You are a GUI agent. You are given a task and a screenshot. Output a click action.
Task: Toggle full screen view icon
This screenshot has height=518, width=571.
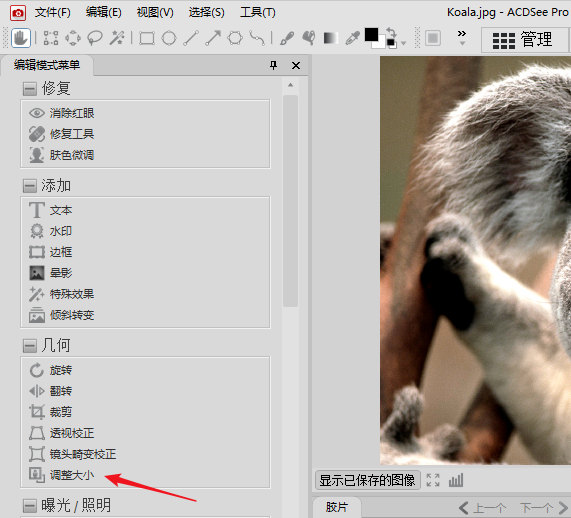[x=433, y=480]
